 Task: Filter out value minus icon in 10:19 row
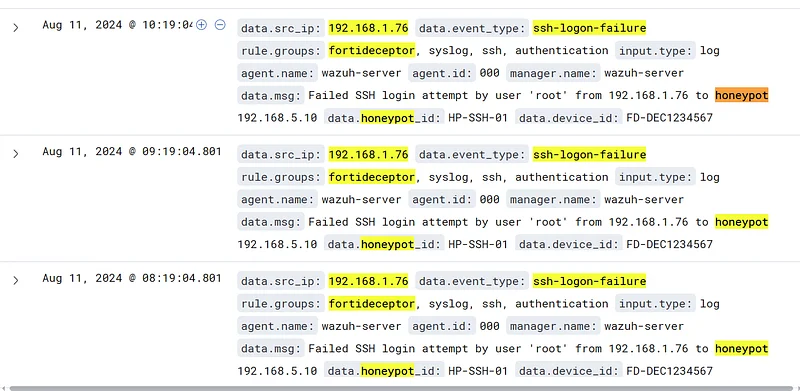(220, 25)
